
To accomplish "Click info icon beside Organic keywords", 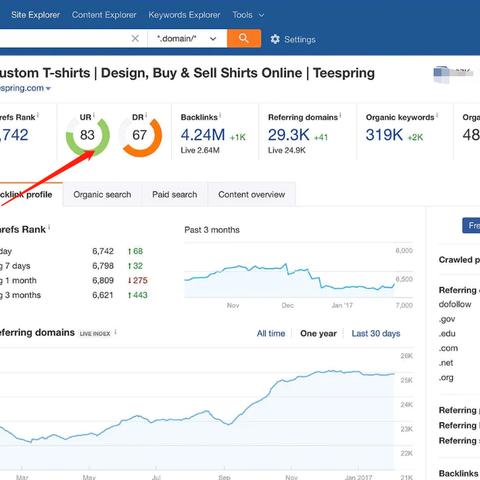I will click(x=437, y=115).
